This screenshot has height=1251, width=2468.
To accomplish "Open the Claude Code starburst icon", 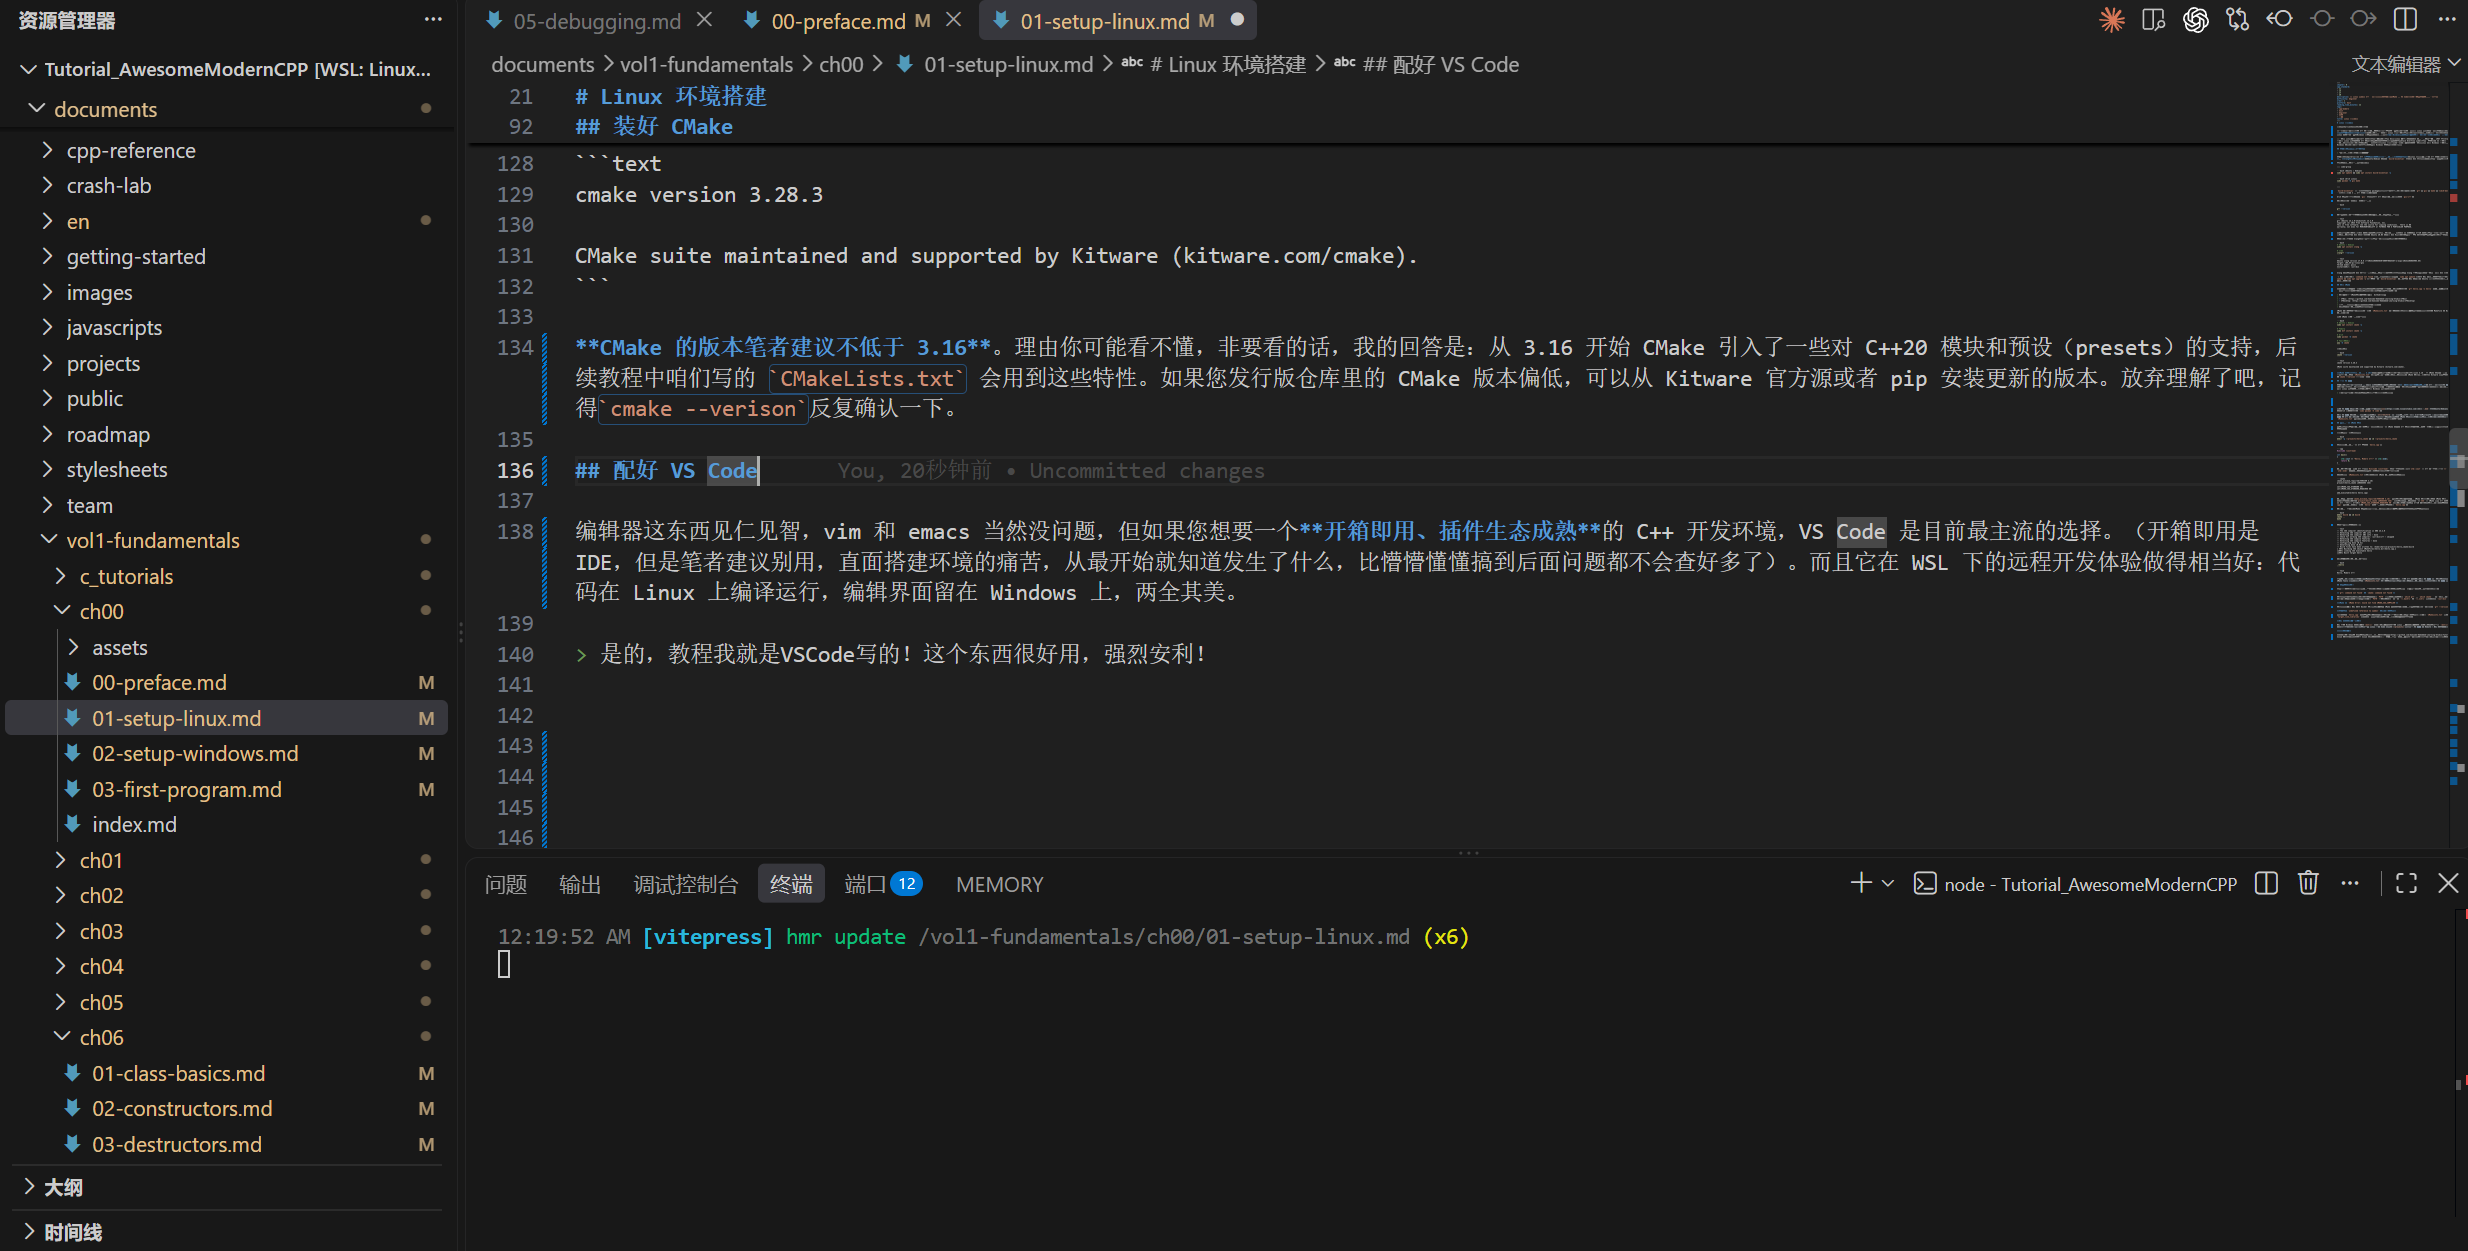I will tap(2112, 20).
